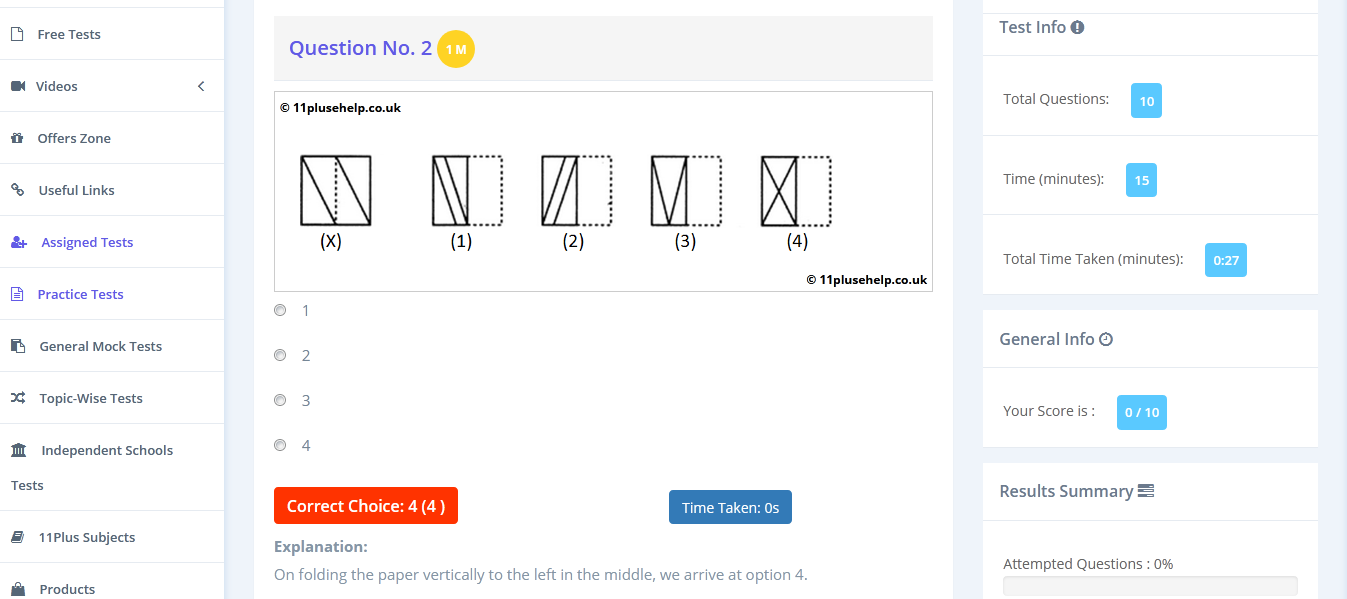Screen dimensions: 1347x599
Task: Click the Test Info information icon
Action: (x=1077, y=28)
